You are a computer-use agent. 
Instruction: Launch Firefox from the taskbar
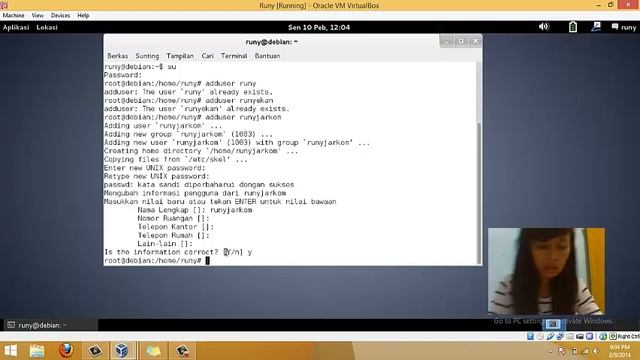point(66,350)
